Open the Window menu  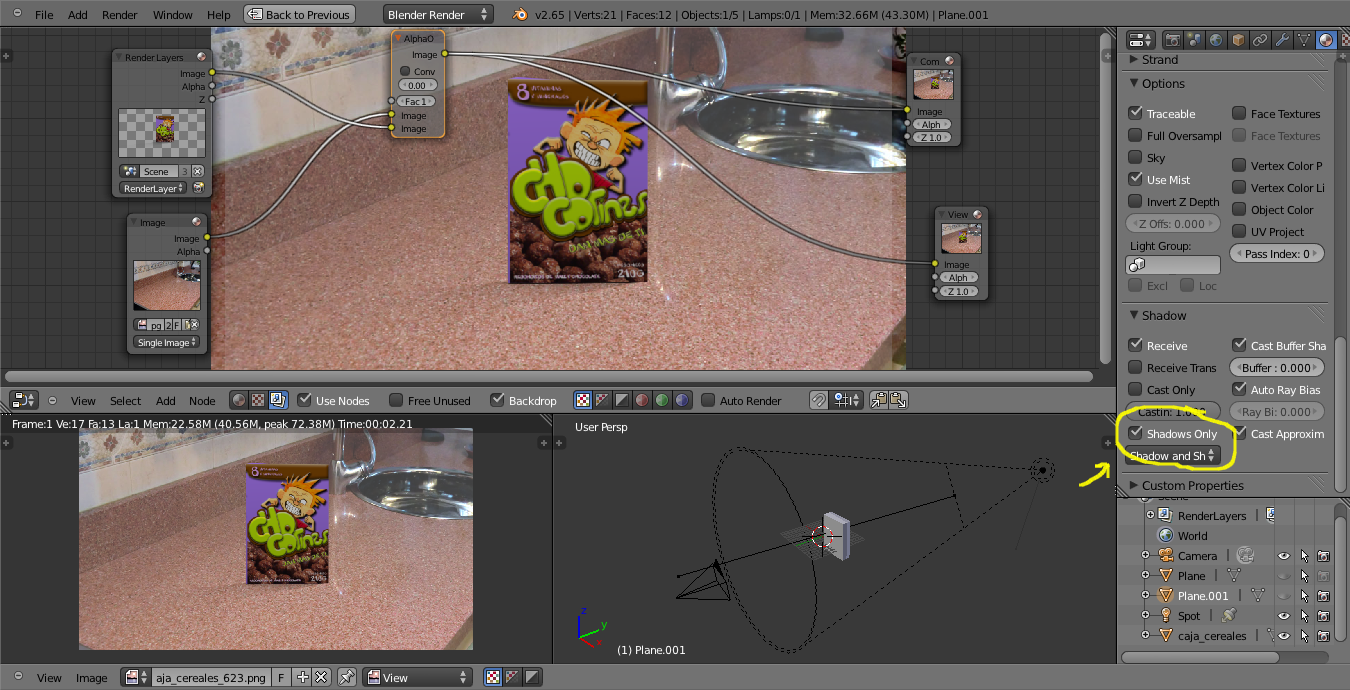pos(173,15)
